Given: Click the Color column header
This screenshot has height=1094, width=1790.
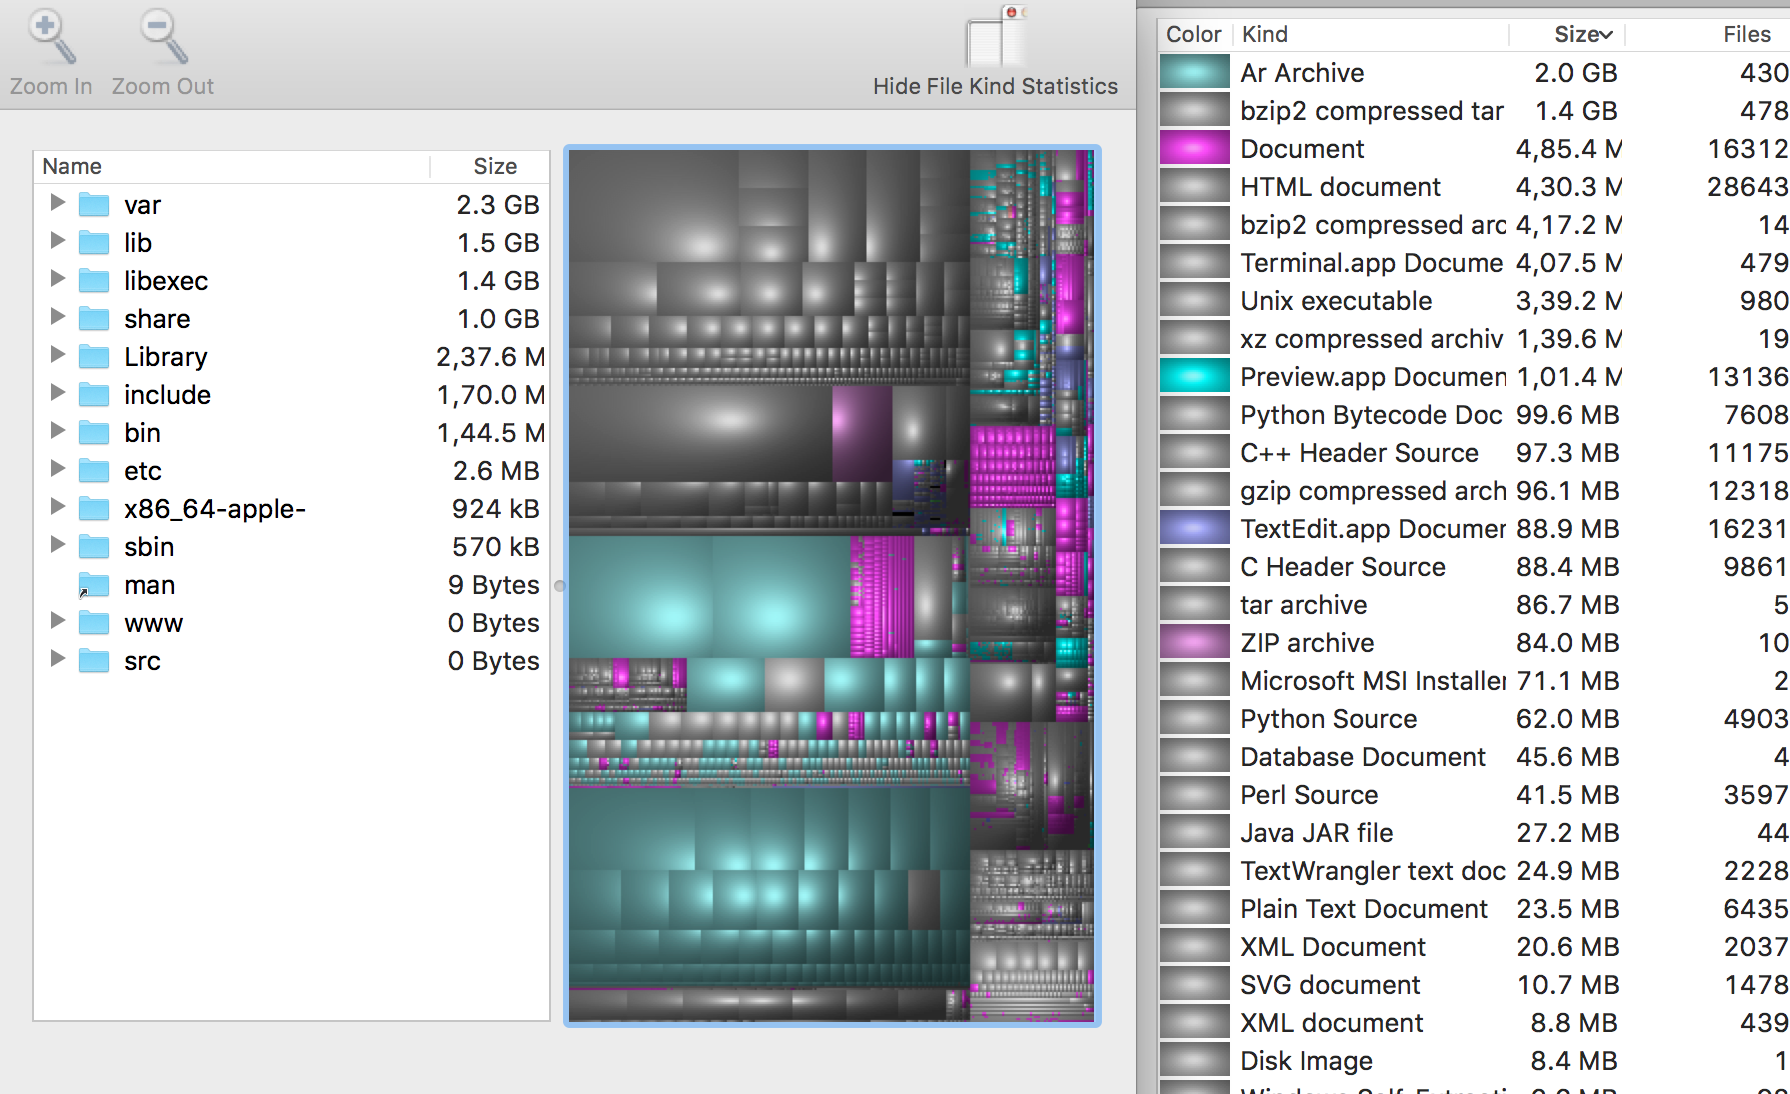Looking at the screenshot, I should 1194,34.
